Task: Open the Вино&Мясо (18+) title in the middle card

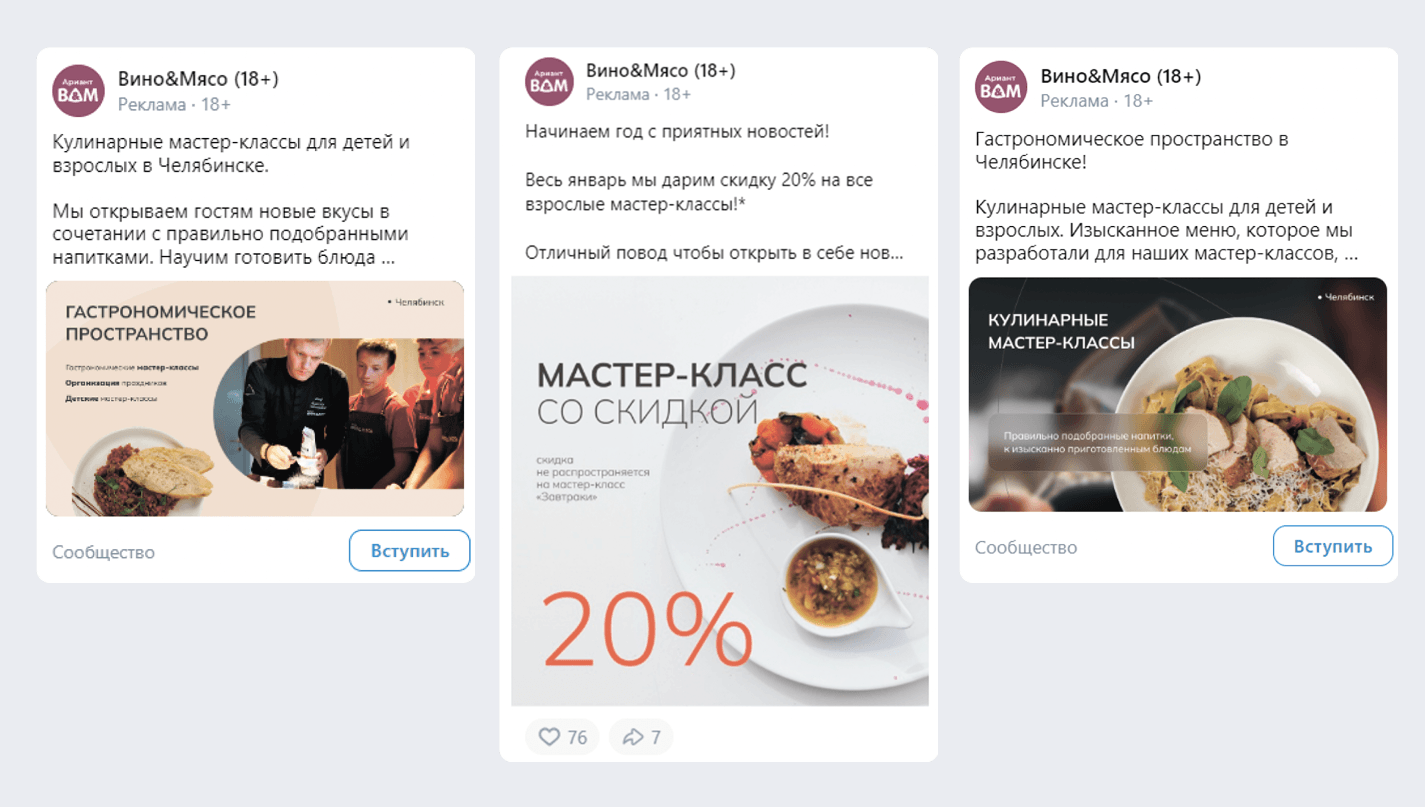Action: coord(661,70)
